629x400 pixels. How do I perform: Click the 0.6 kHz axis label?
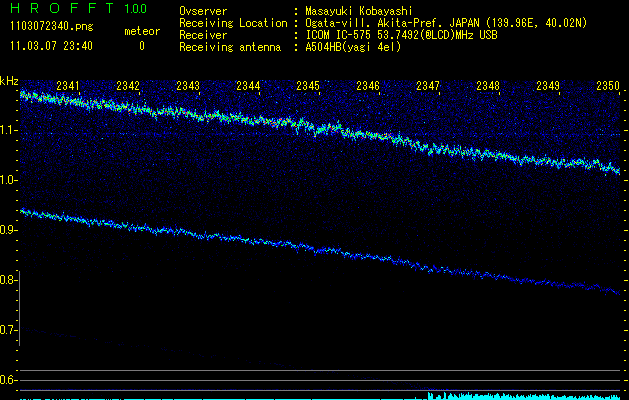7,380
